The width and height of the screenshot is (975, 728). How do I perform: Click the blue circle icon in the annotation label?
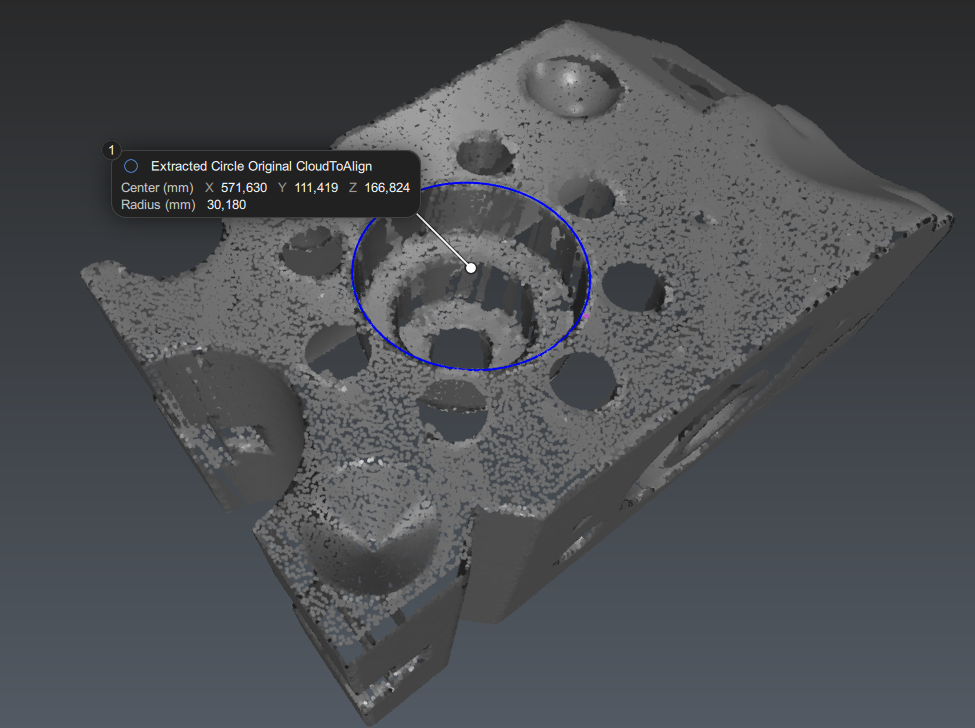[131, 166]
